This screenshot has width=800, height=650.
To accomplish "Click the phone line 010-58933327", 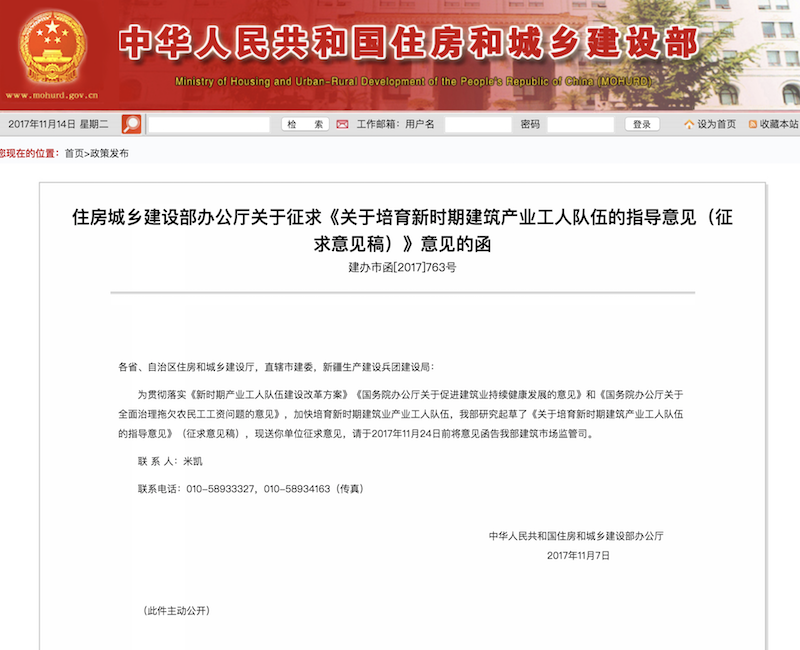I will pyautogui.click(x=251, y=489).
